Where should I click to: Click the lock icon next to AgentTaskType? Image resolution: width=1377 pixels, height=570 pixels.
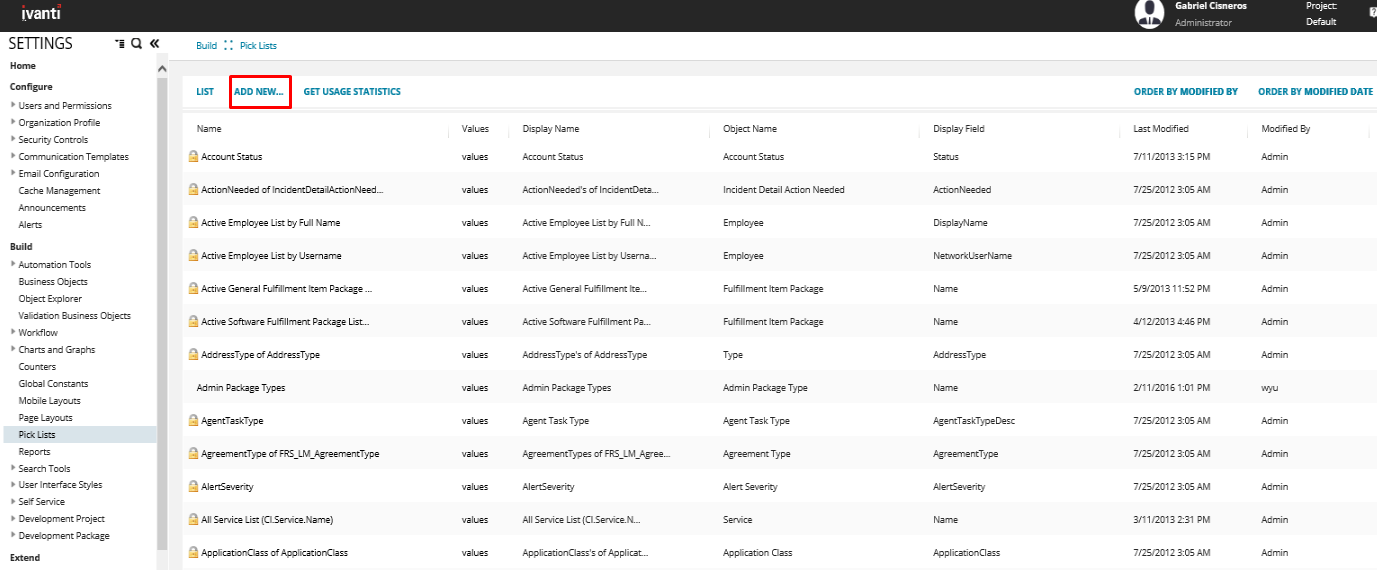194,421
